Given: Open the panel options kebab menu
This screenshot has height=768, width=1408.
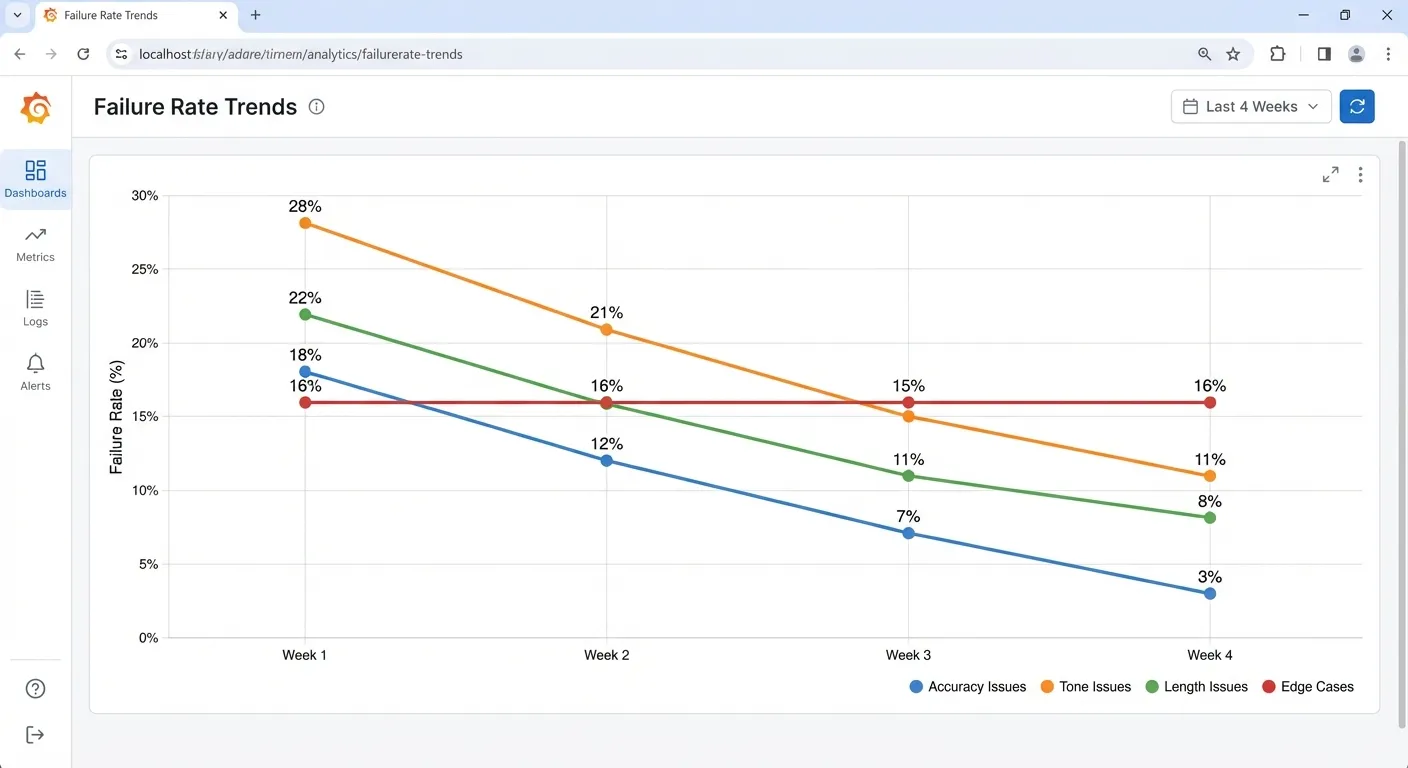Looking at the screenshot, I should (1360, 174).
